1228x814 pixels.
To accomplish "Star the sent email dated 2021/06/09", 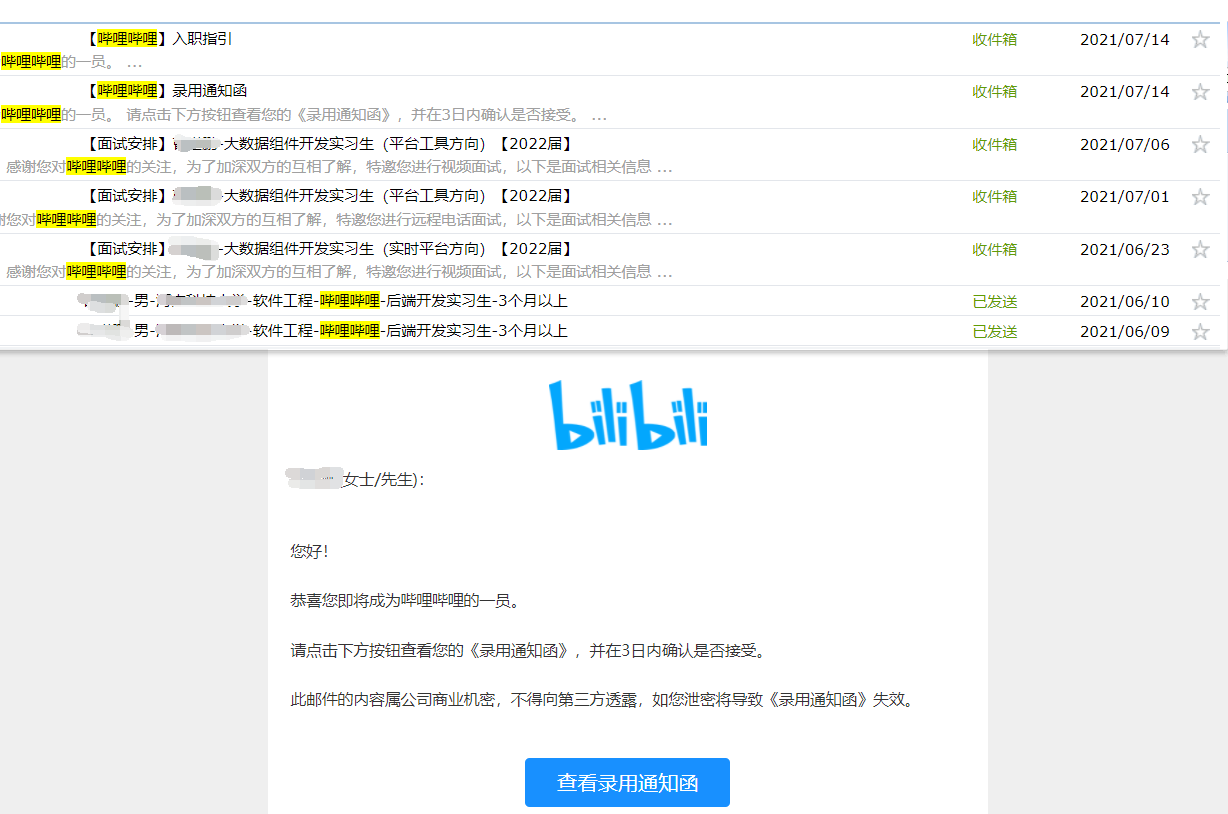I will 1200,332.
